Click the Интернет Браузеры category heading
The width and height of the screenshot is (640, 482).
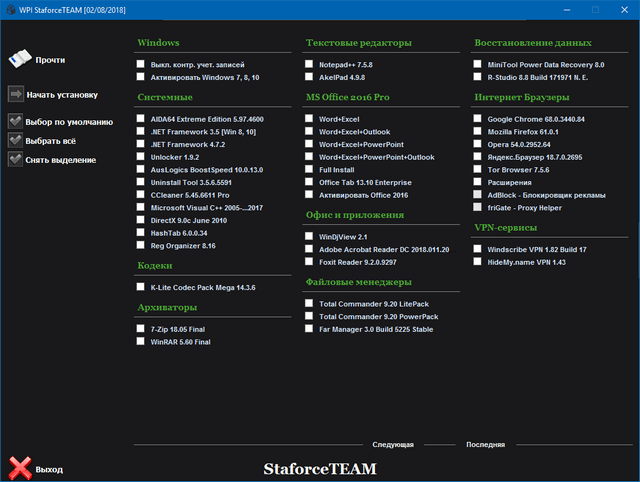click(522, 97)
